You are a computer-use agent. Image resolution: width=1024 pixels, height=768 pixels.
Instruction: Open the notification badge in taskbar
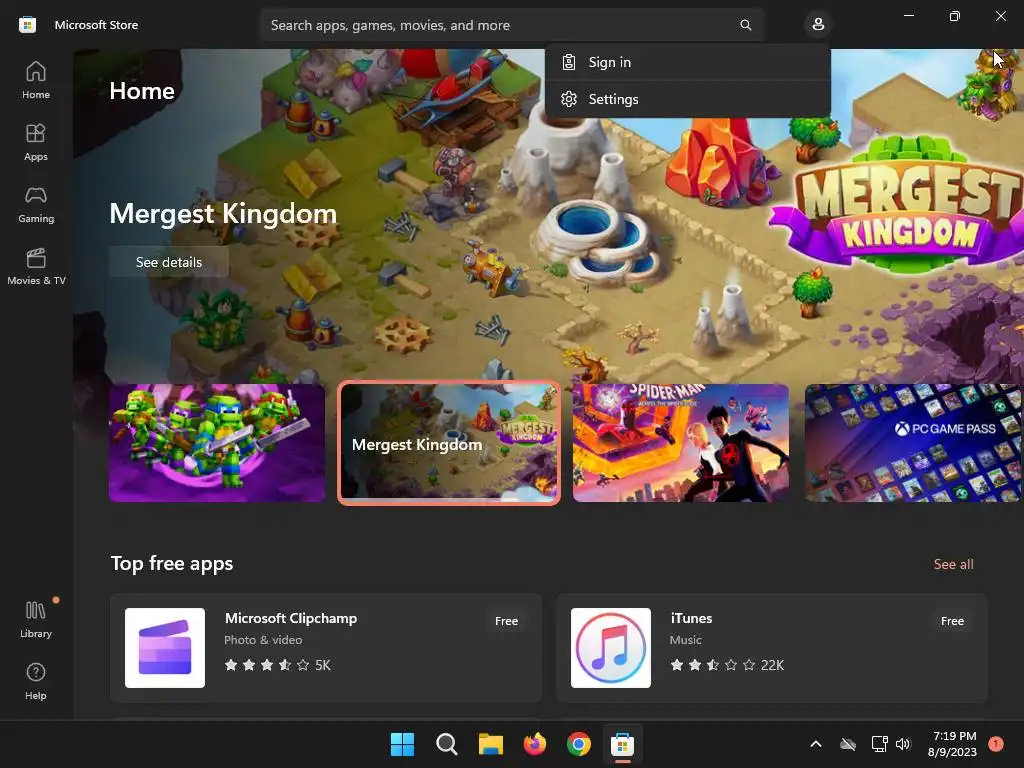tap(996, 744)
